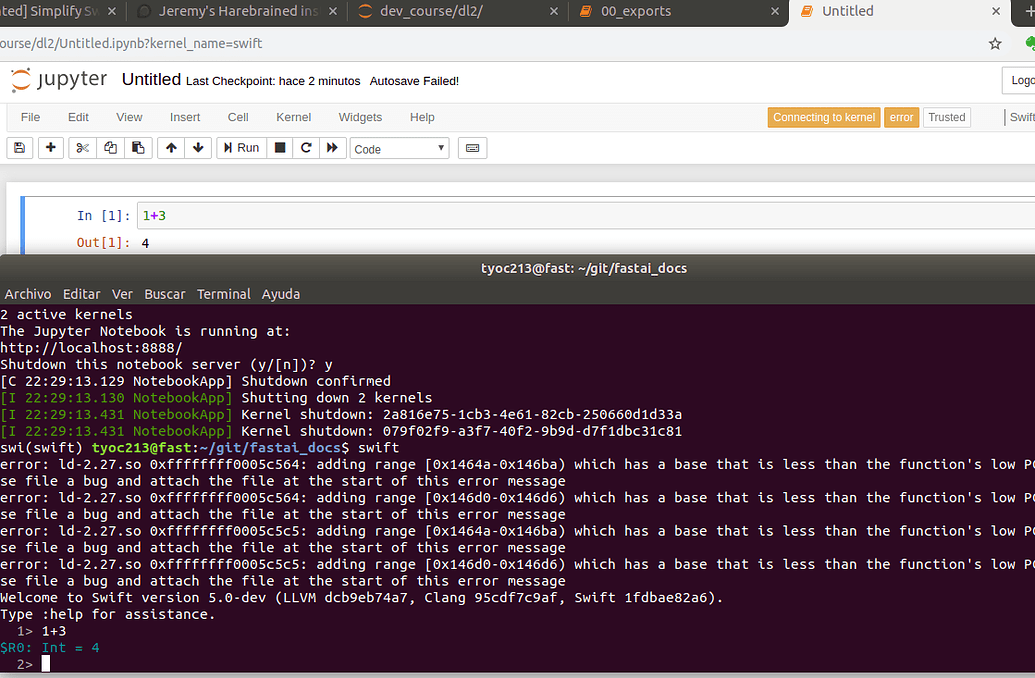This screenshot has width=1035, height=678.
Task: Save the notebook with the floppy disk icon
Action: click(x=19, y=147)
